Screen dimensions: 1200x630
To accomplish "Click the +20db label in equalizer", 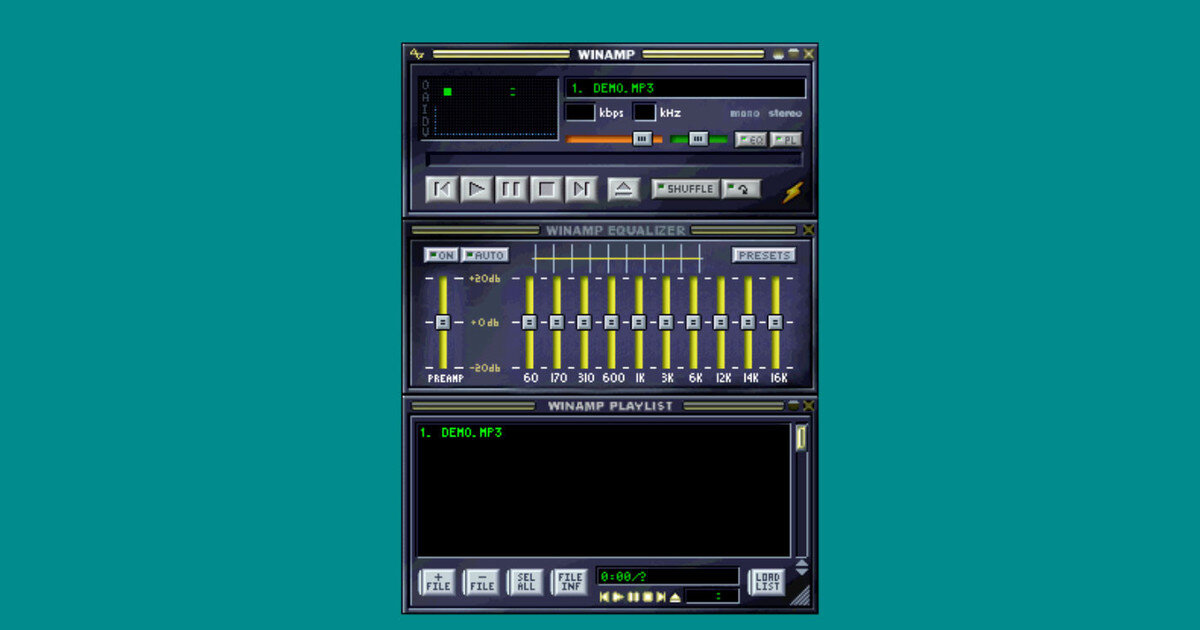I will (485, 279).
